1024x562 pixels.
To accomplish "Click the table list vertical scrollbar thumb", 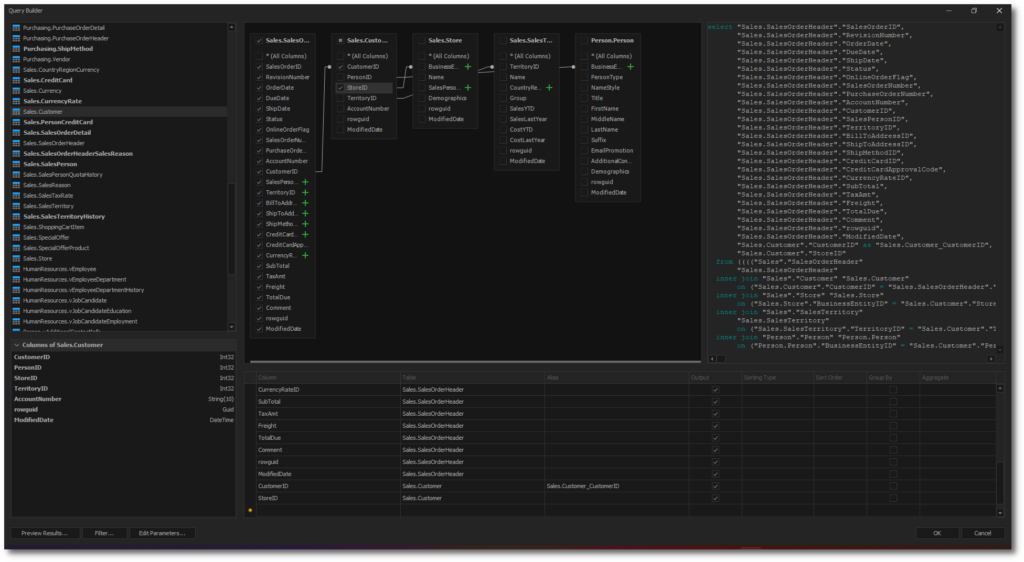I will click(231, 228).
